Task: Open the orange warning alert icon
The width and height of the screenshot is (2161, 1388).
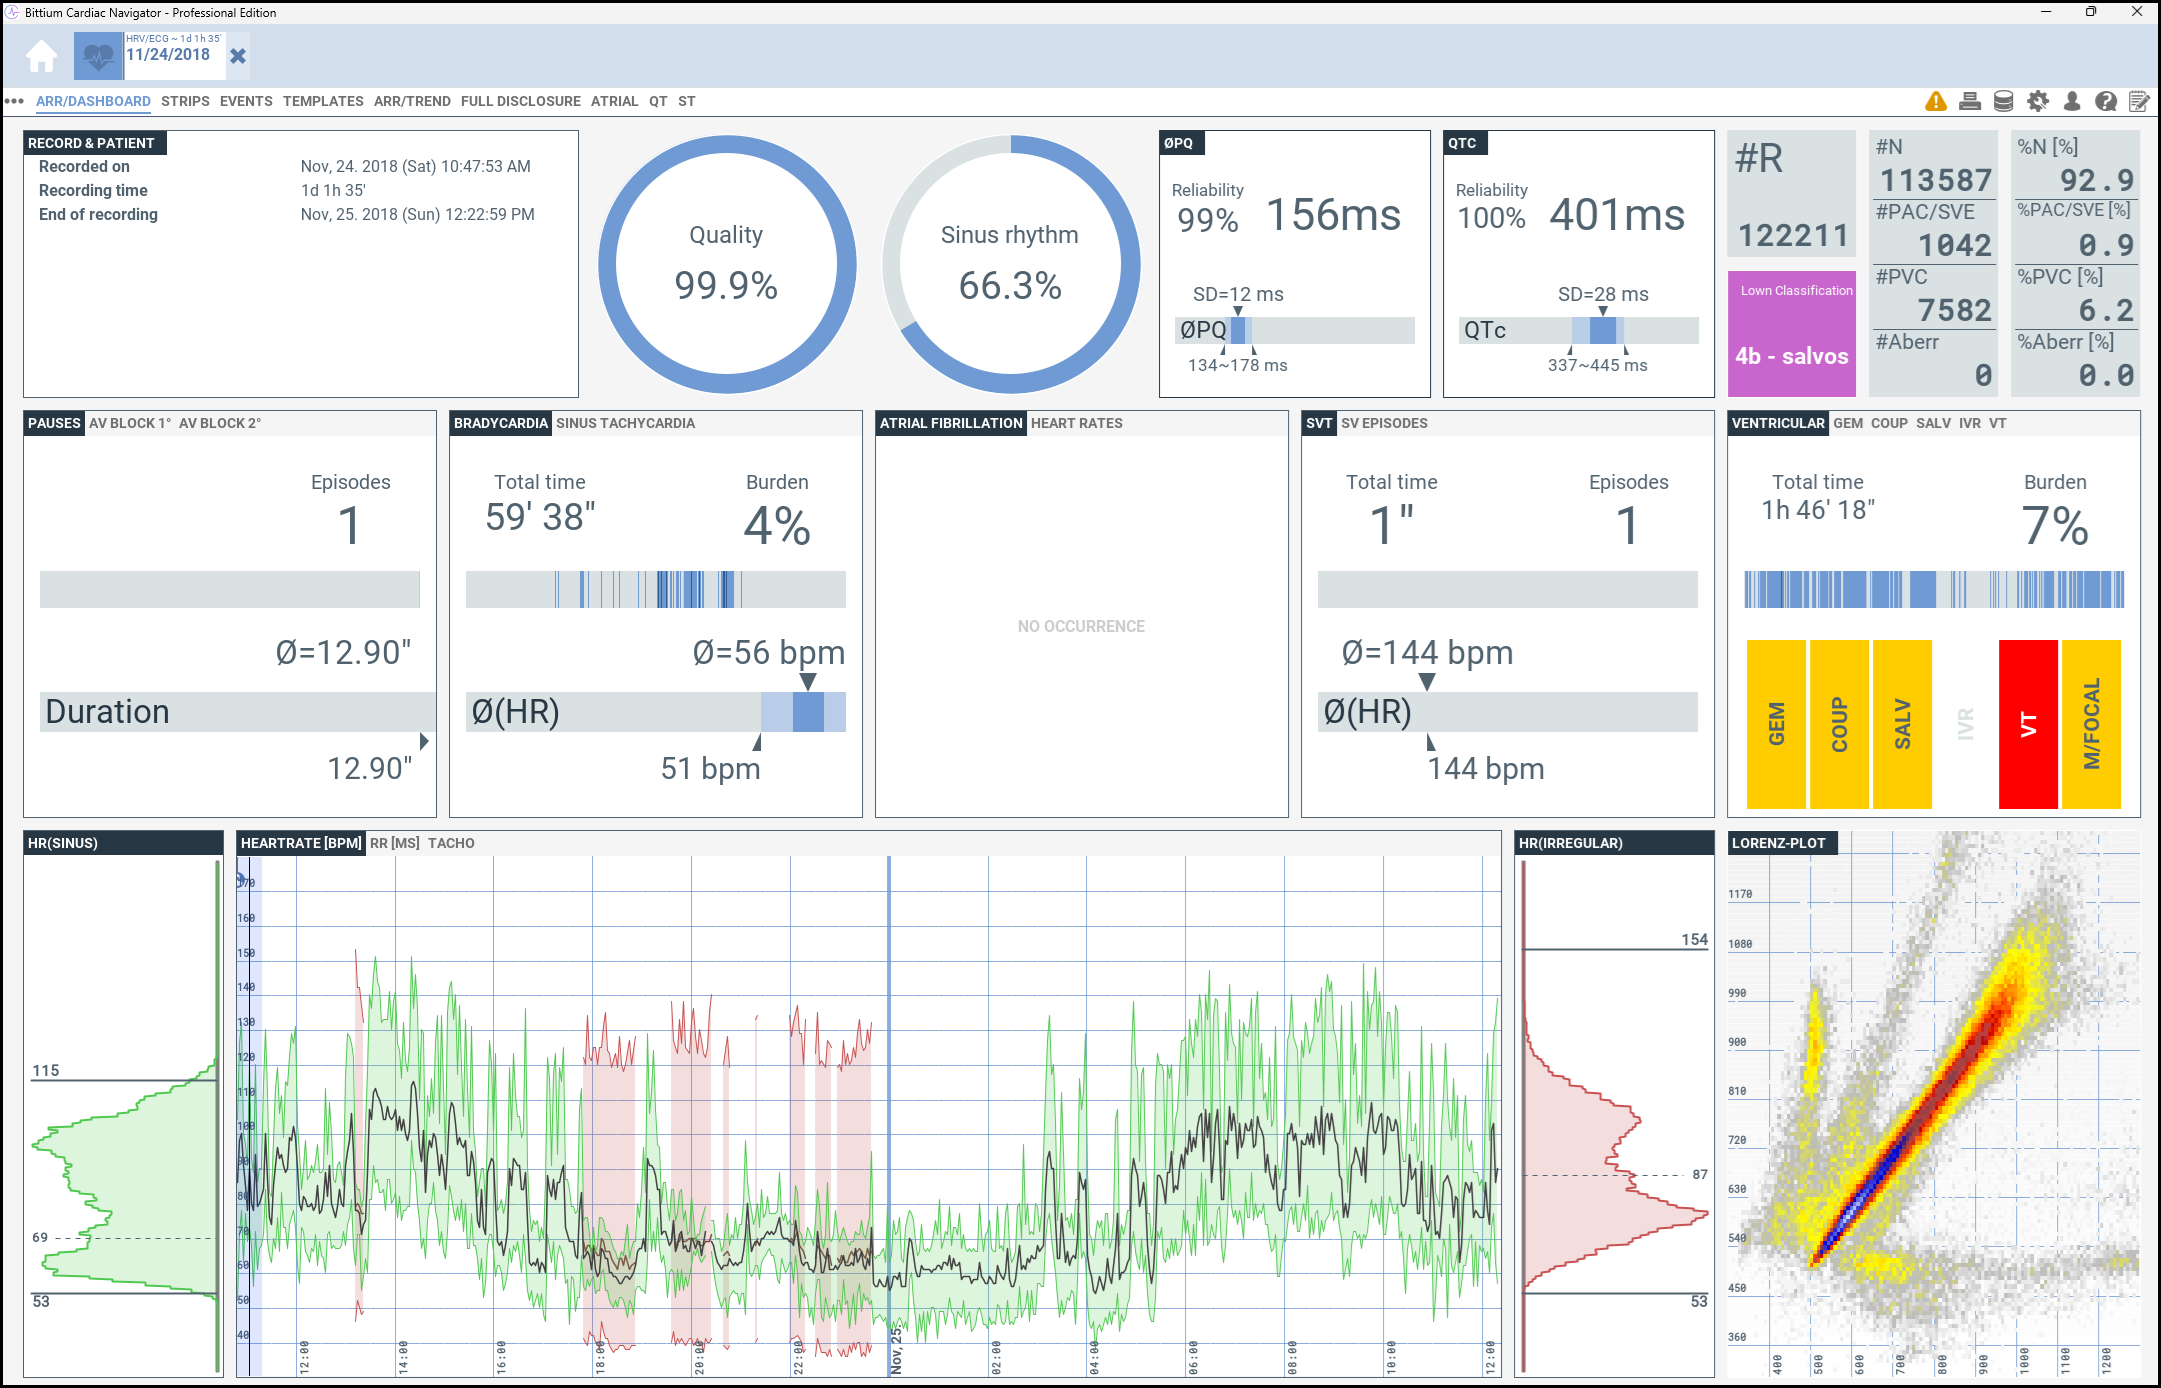Action: 1936,101
